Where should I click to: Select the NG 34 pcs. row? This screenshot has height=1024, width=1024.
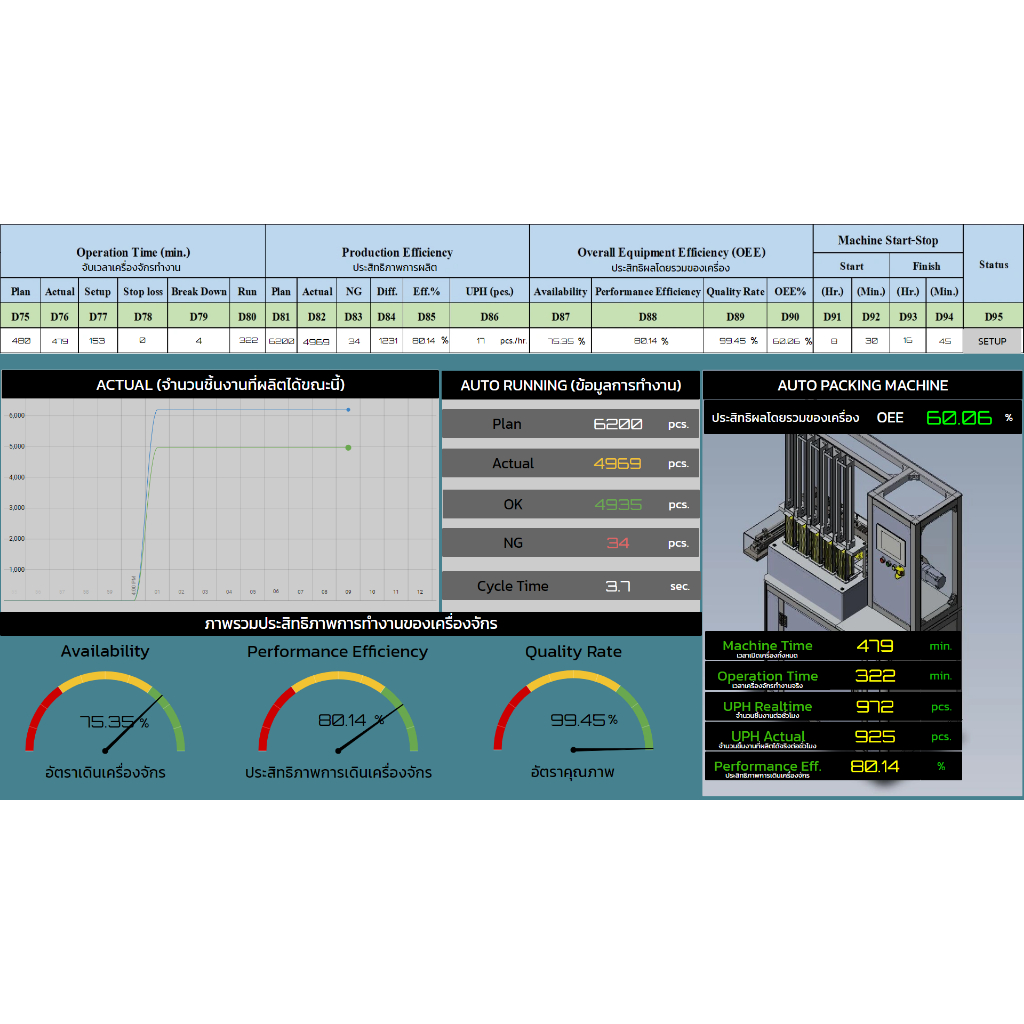(570, 543)
